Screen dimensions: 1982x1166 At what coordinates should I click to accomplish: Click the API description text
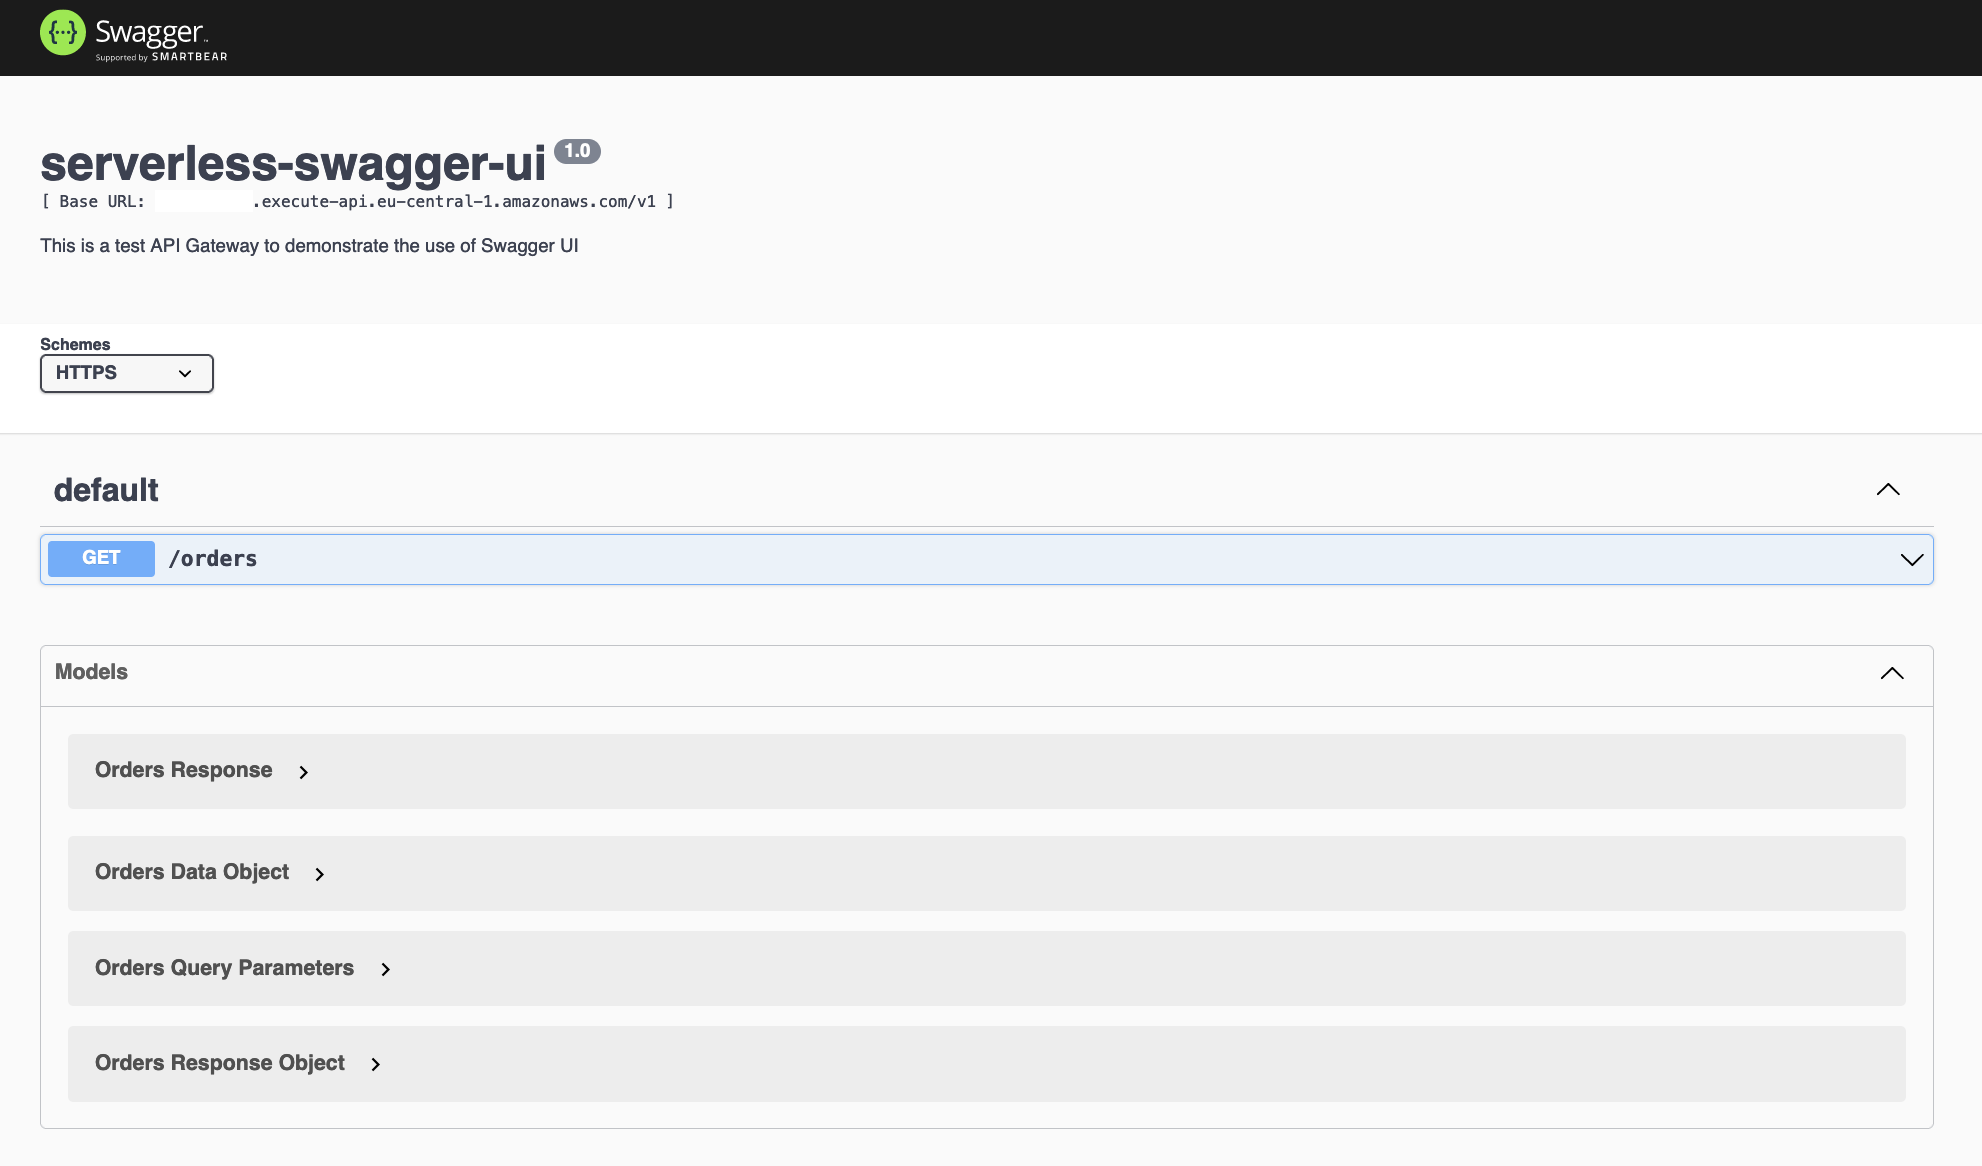click(308, 245)
